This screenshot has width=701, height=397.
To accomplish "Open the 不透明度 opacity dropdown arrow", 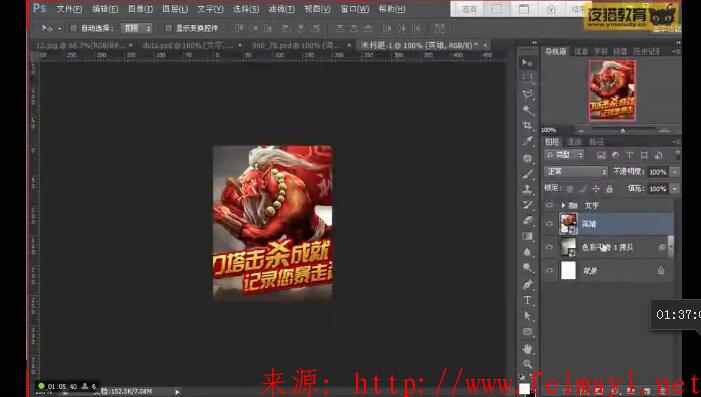I will tap(675, 172).
